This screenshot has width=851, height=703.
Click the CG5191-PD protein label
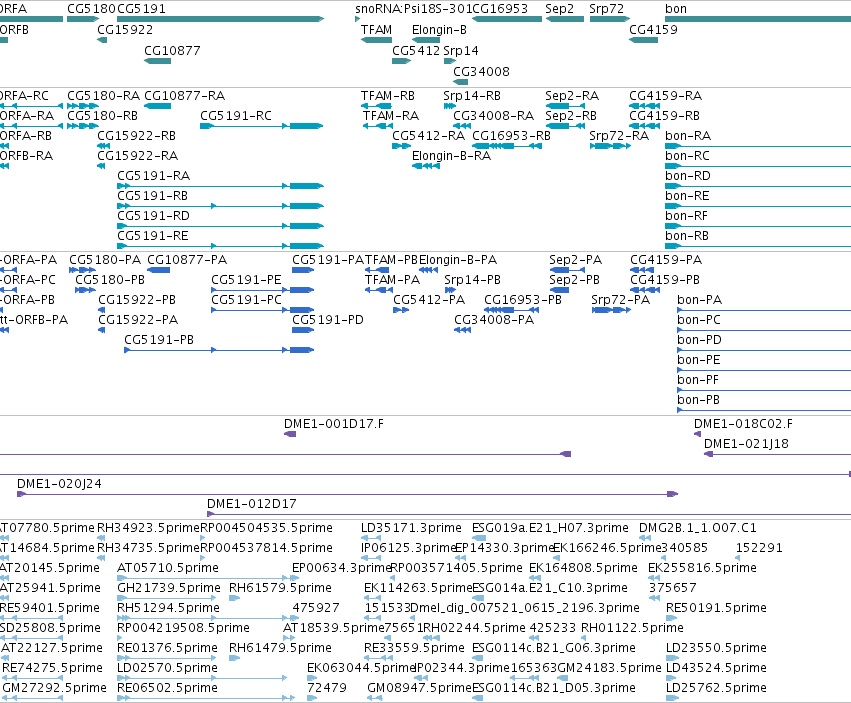(x=328, y=320)
